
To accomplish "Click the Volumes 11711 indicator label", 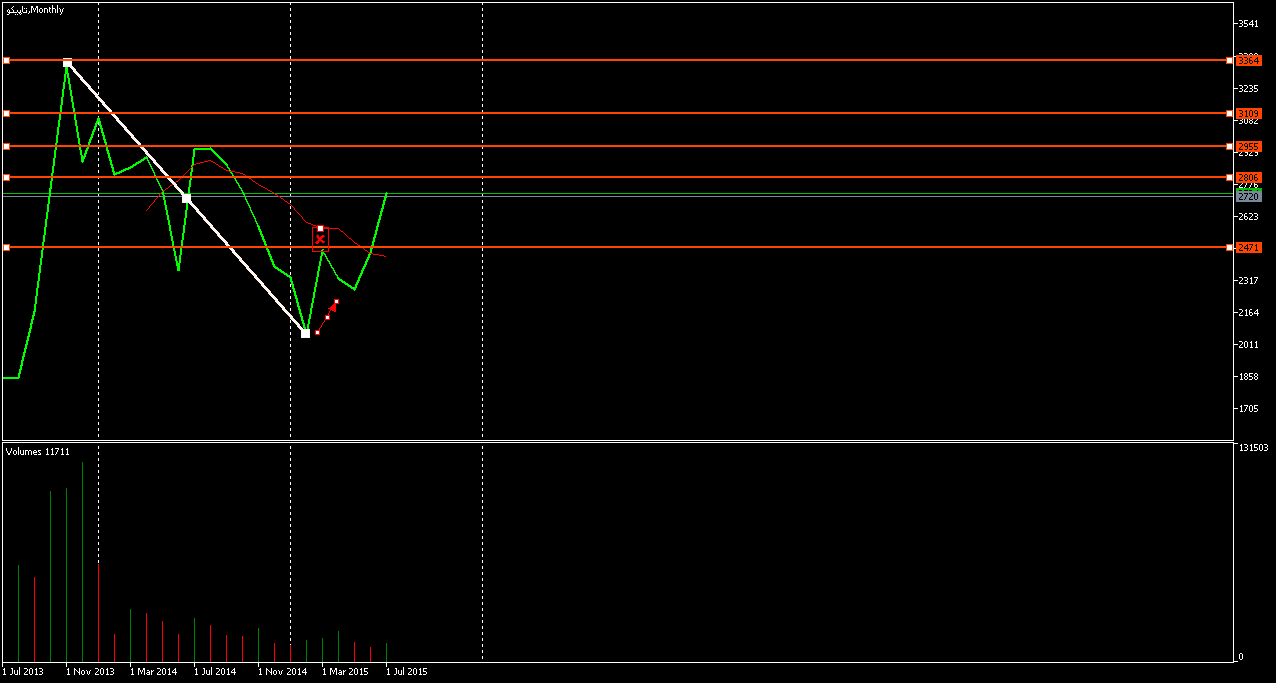I will [x=37, y=452].
